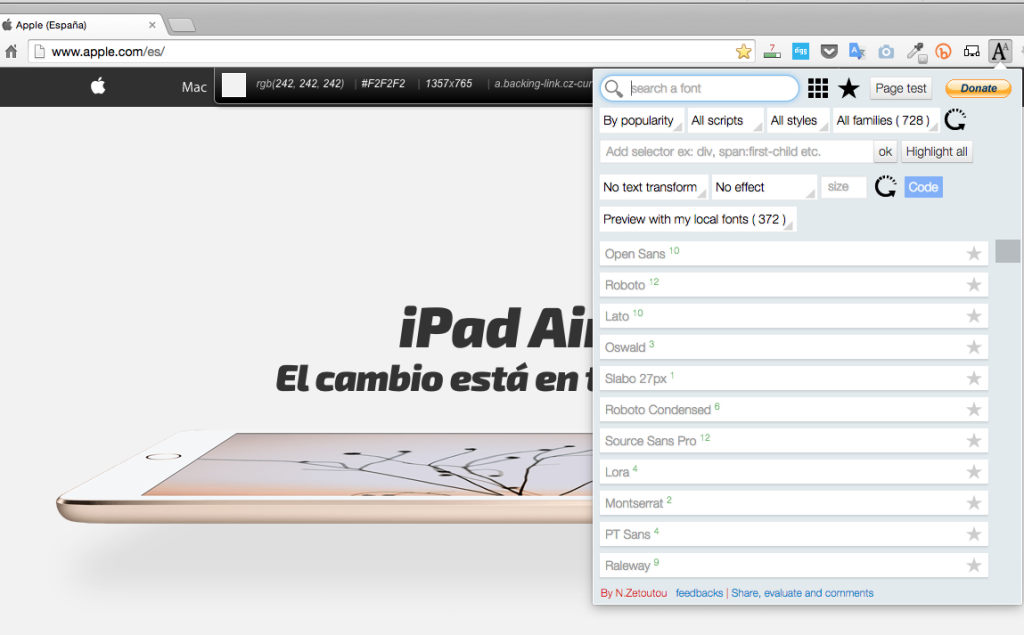Favorite the PT Sans font star
This screenshot has height=635, width=1024.
[974, 534]
